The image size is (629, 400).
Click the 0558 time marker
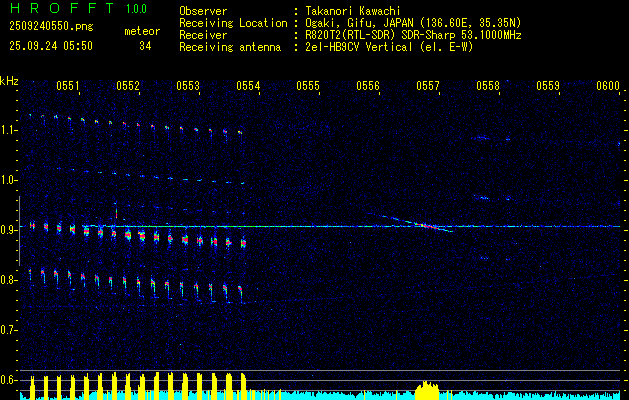488,86
